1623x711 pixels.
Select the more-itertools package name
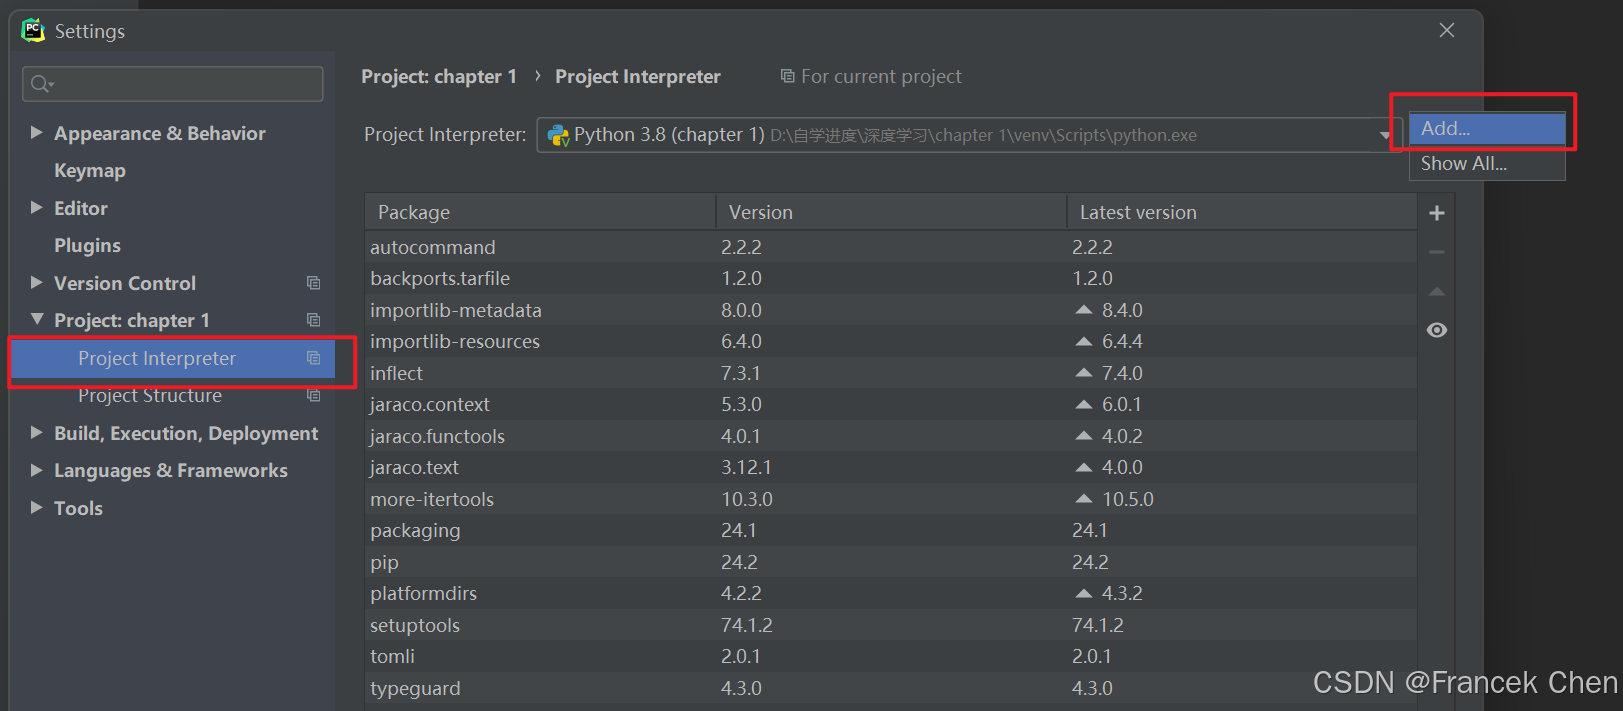(432, 499)
